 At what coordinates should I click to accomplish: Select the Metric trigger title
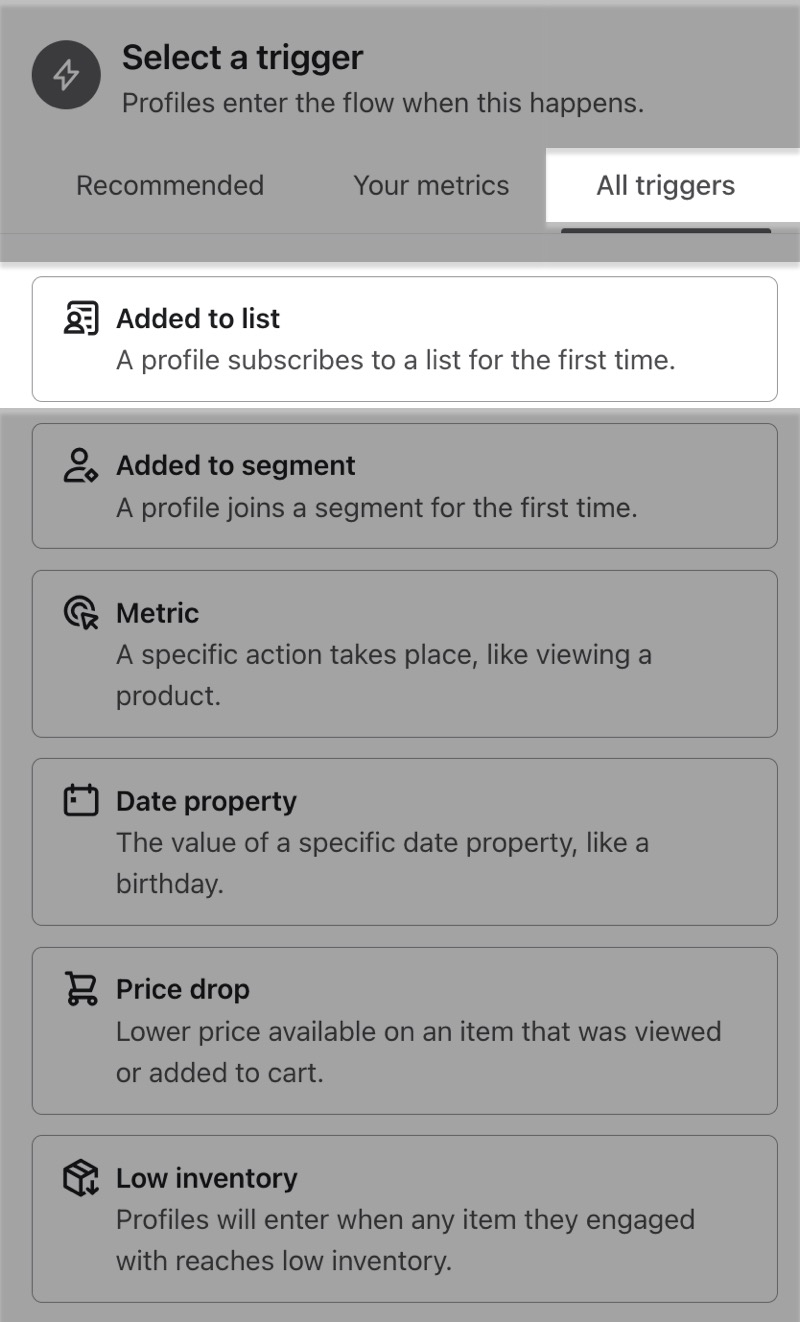[158, 613]
